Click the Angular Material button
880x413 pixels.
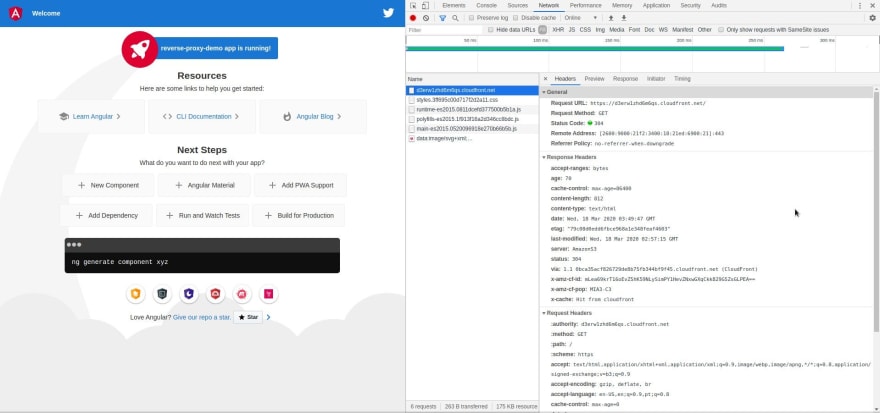204,185
